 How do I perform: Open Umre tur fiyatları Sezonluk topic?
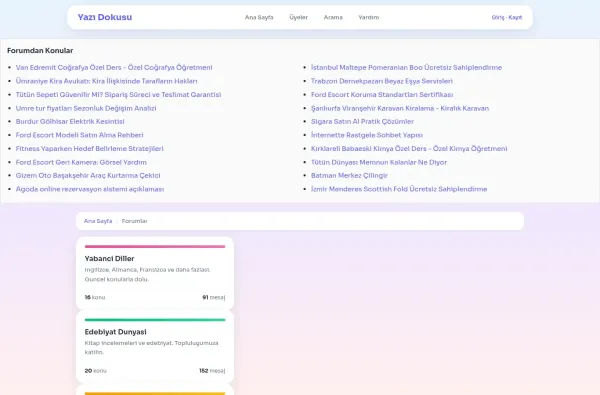(x=86, y=108)
